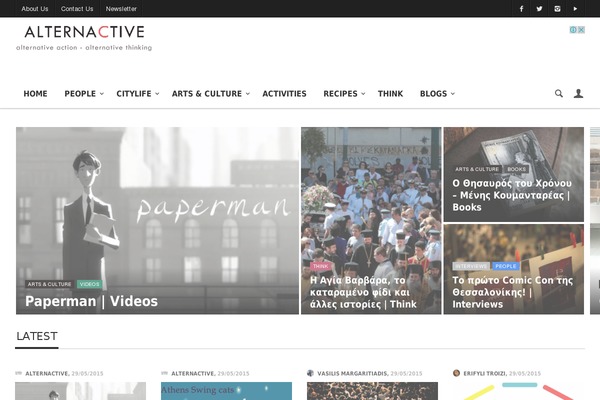Click Videos tag on Paperman slide

point(90,284)
